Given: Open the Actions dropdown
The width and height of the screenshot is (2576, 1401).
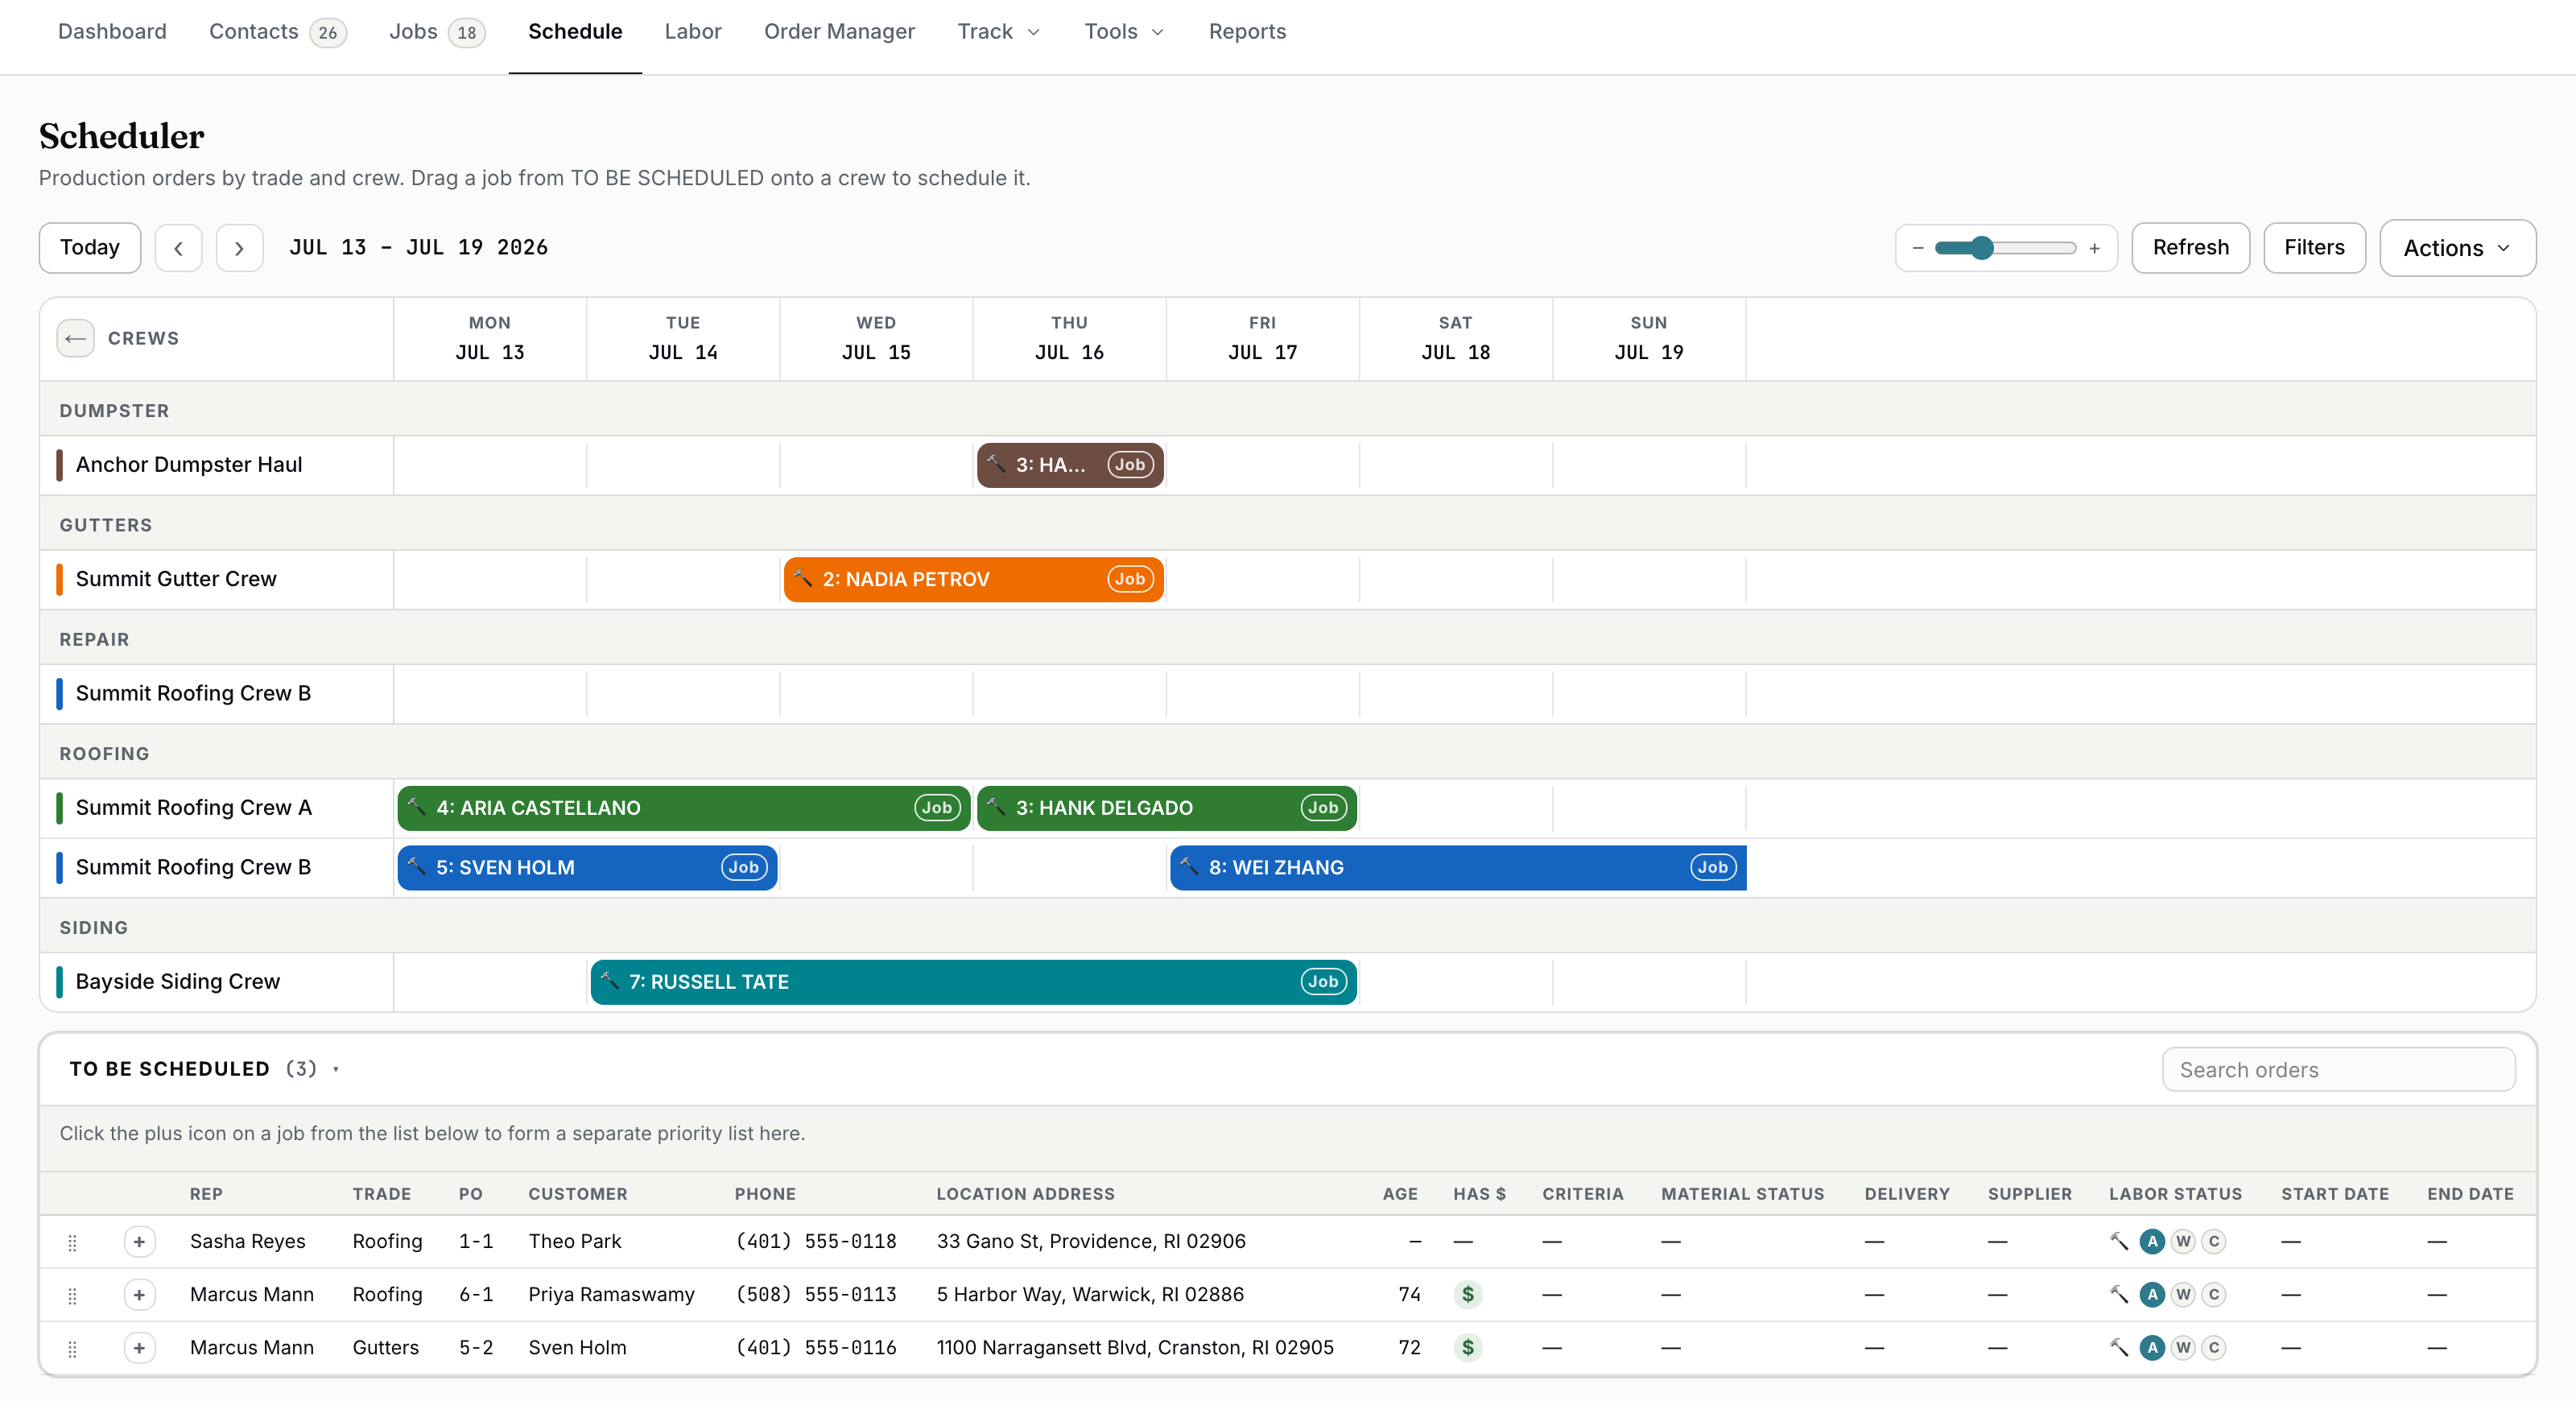Looking at the screenshot, I should 2457,248.
